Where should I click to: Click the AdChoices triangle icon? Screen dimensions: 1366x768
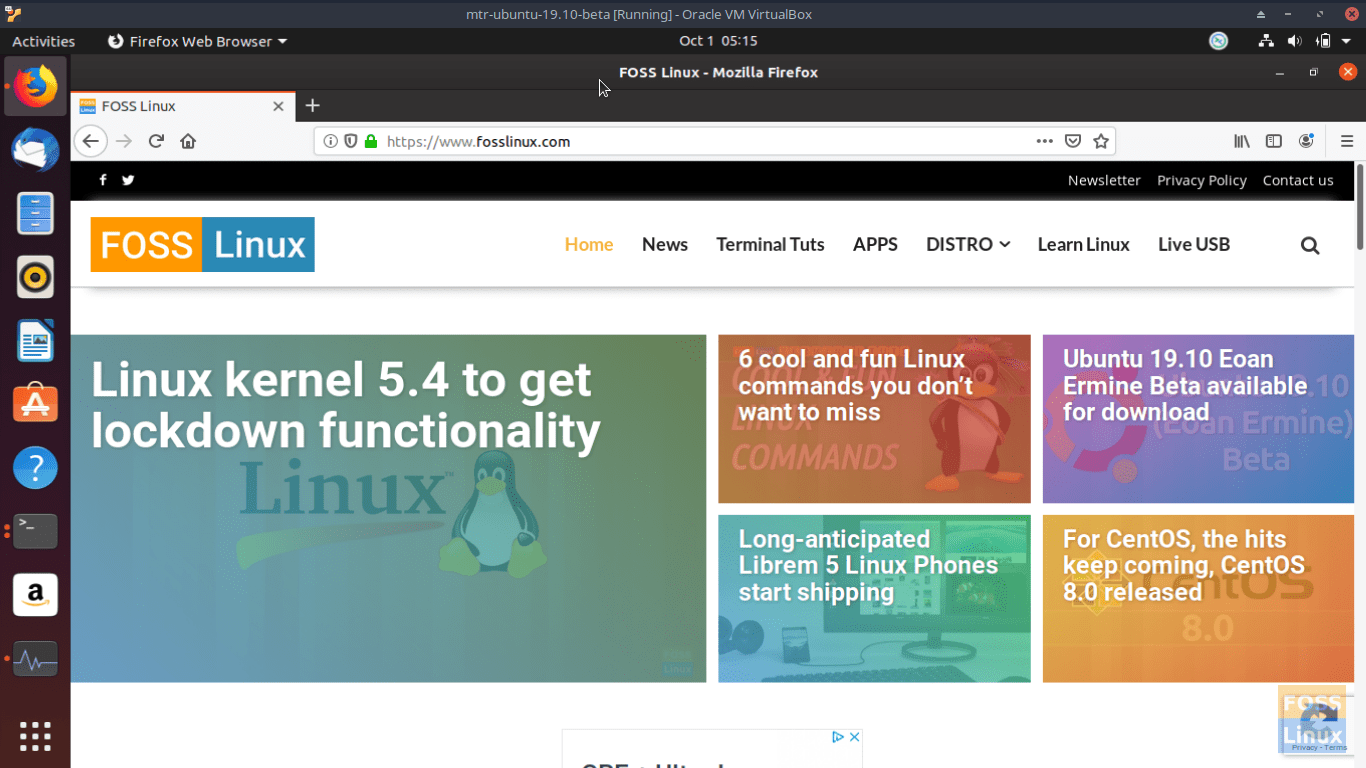click(838, 737)
